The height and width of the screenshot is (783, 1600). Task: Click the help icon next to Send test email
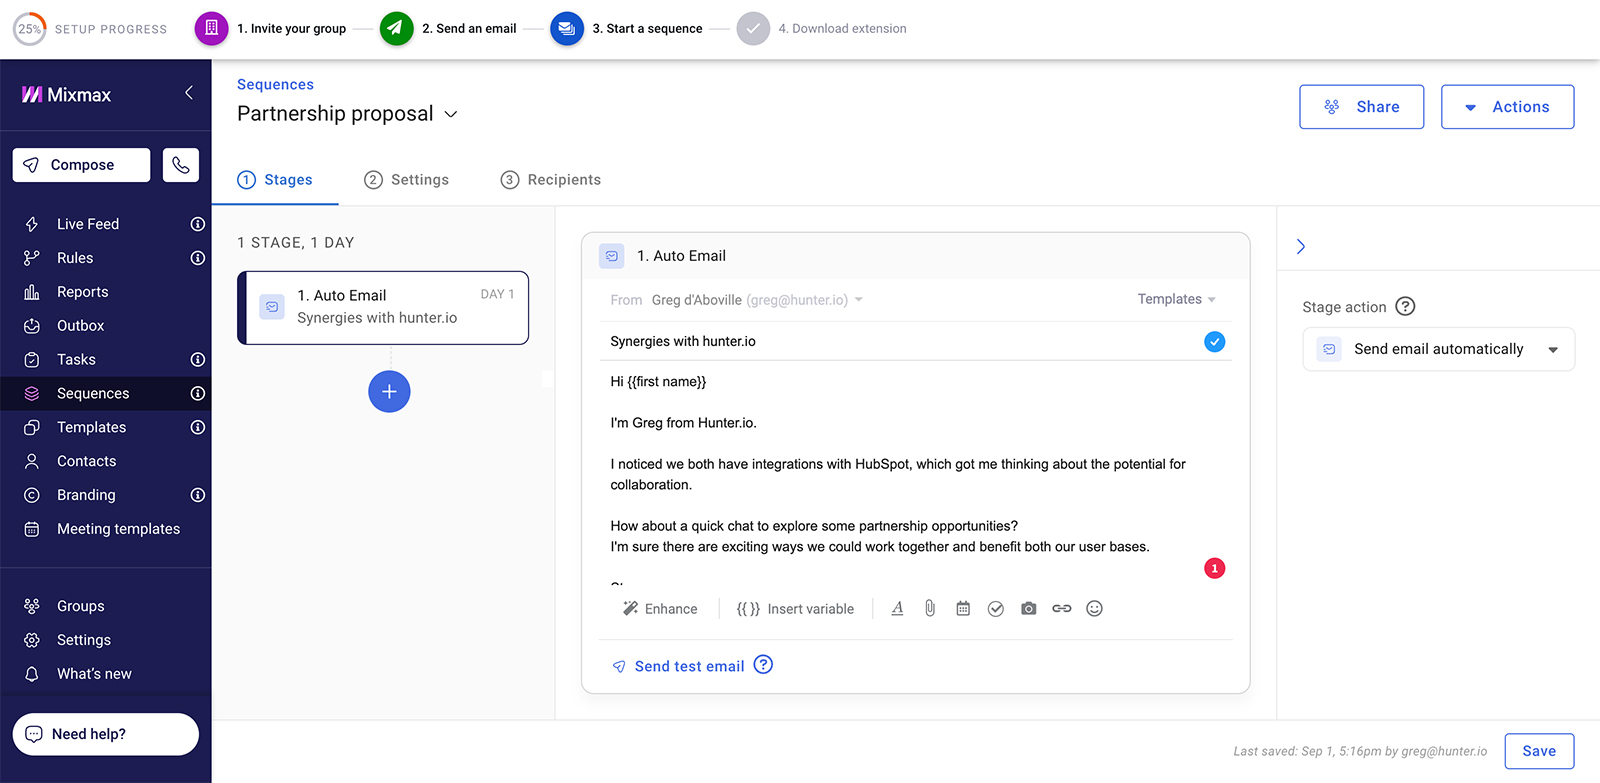click(x=763, y=665)
